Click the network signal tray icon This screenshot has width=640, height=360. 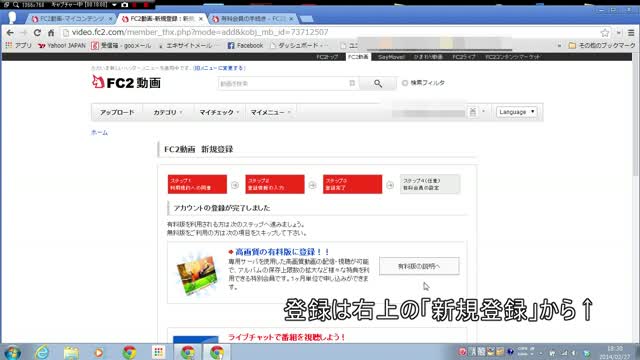564,353
